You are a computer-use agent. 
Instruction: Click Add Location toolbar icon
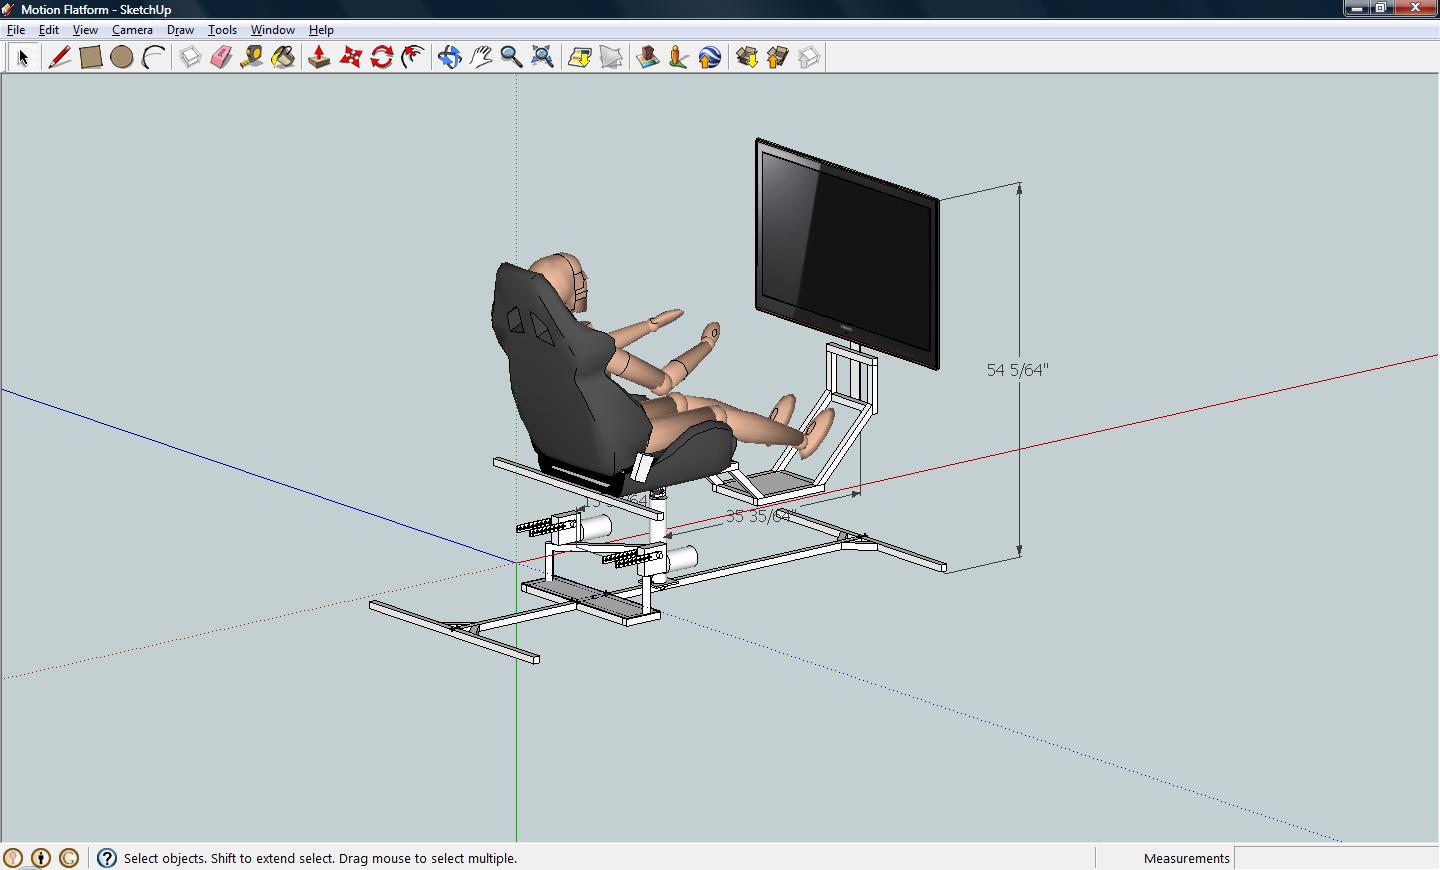pyautogui.click(x=580, y=57)
